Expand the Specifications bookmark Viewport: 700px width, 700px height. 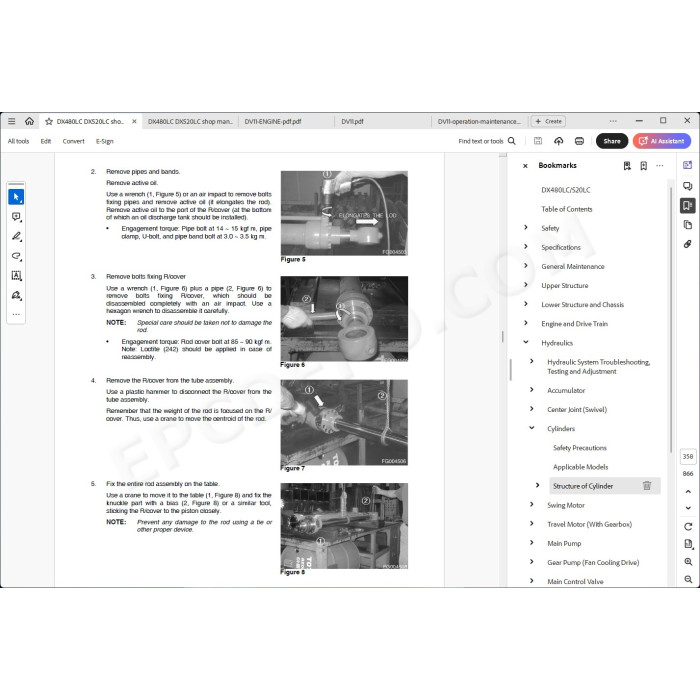526,247
